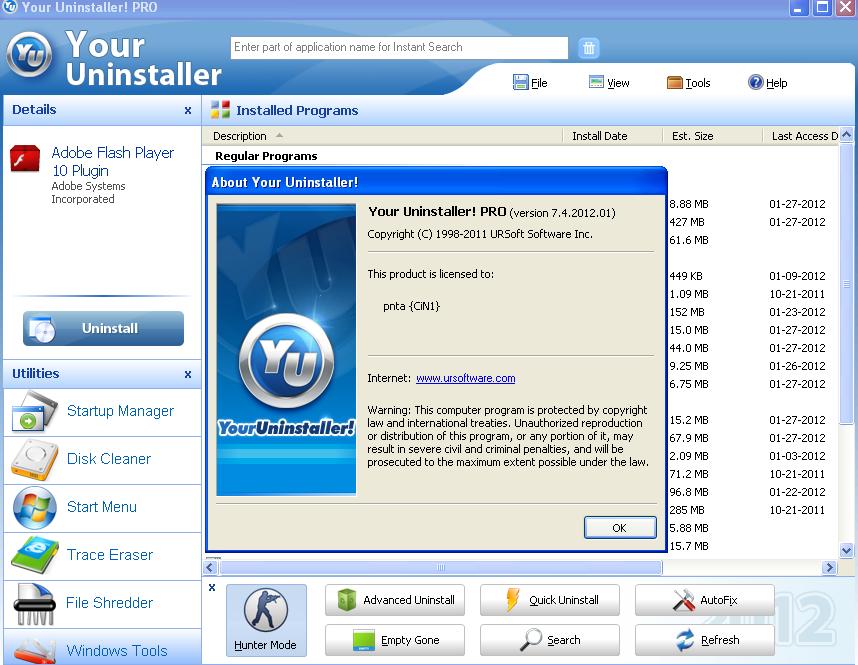The height and width of the screenshot is (665, 858).
Task: Click horizontal scrollbar left arrow
Action: coord(211,568)
